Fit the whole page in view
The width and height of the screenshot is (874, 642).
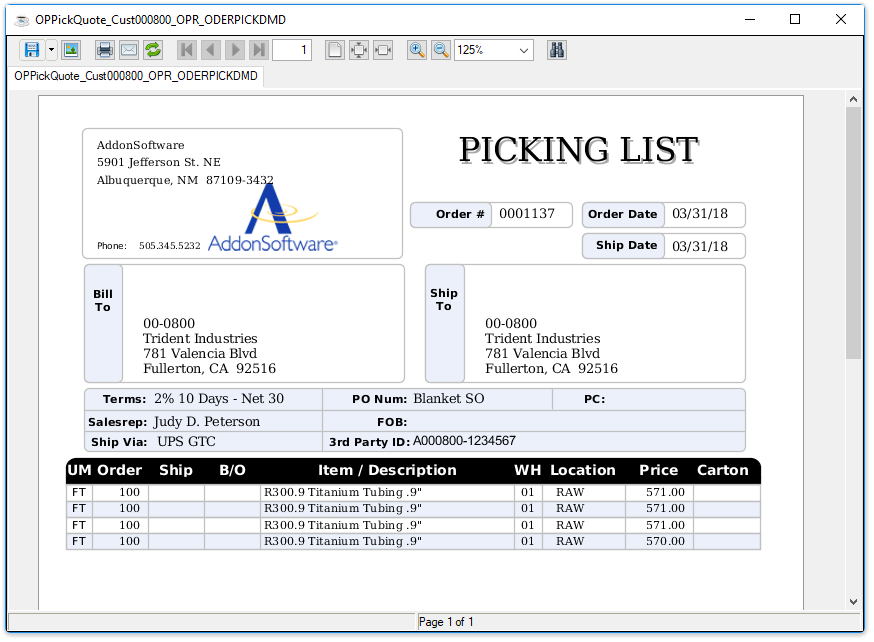pos(359,50)
